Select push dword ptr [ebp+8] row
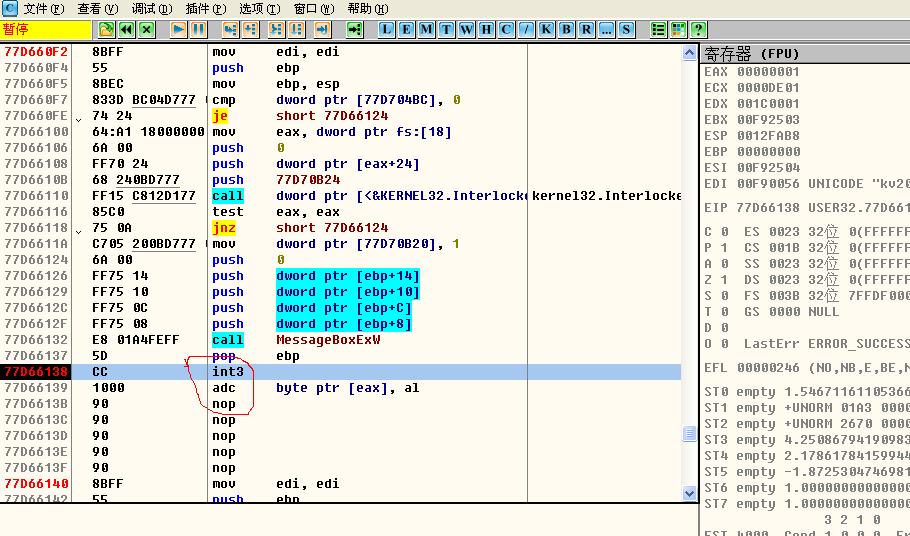Image resolution: width=910 pixels, height=536 pixels. click(x=341, y=324)
